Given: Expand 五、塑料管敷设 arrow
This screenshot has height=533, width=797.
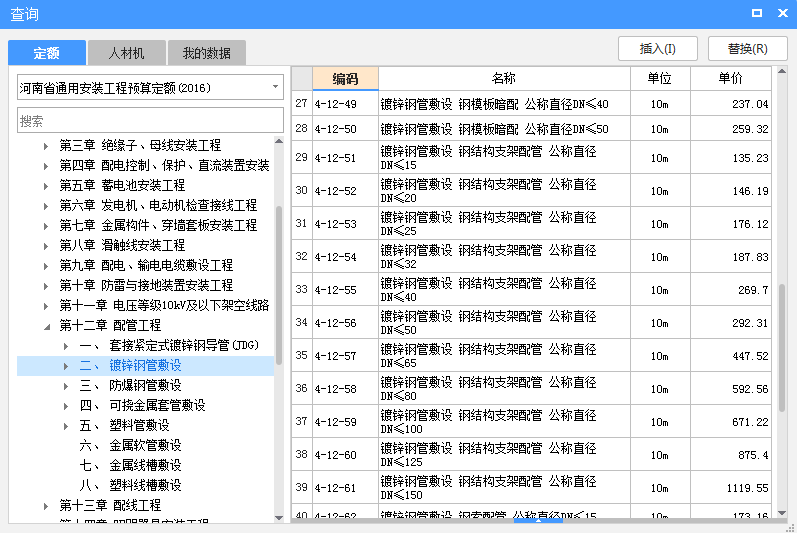Looking at the screenshot, I should click(x=66, y=426).
